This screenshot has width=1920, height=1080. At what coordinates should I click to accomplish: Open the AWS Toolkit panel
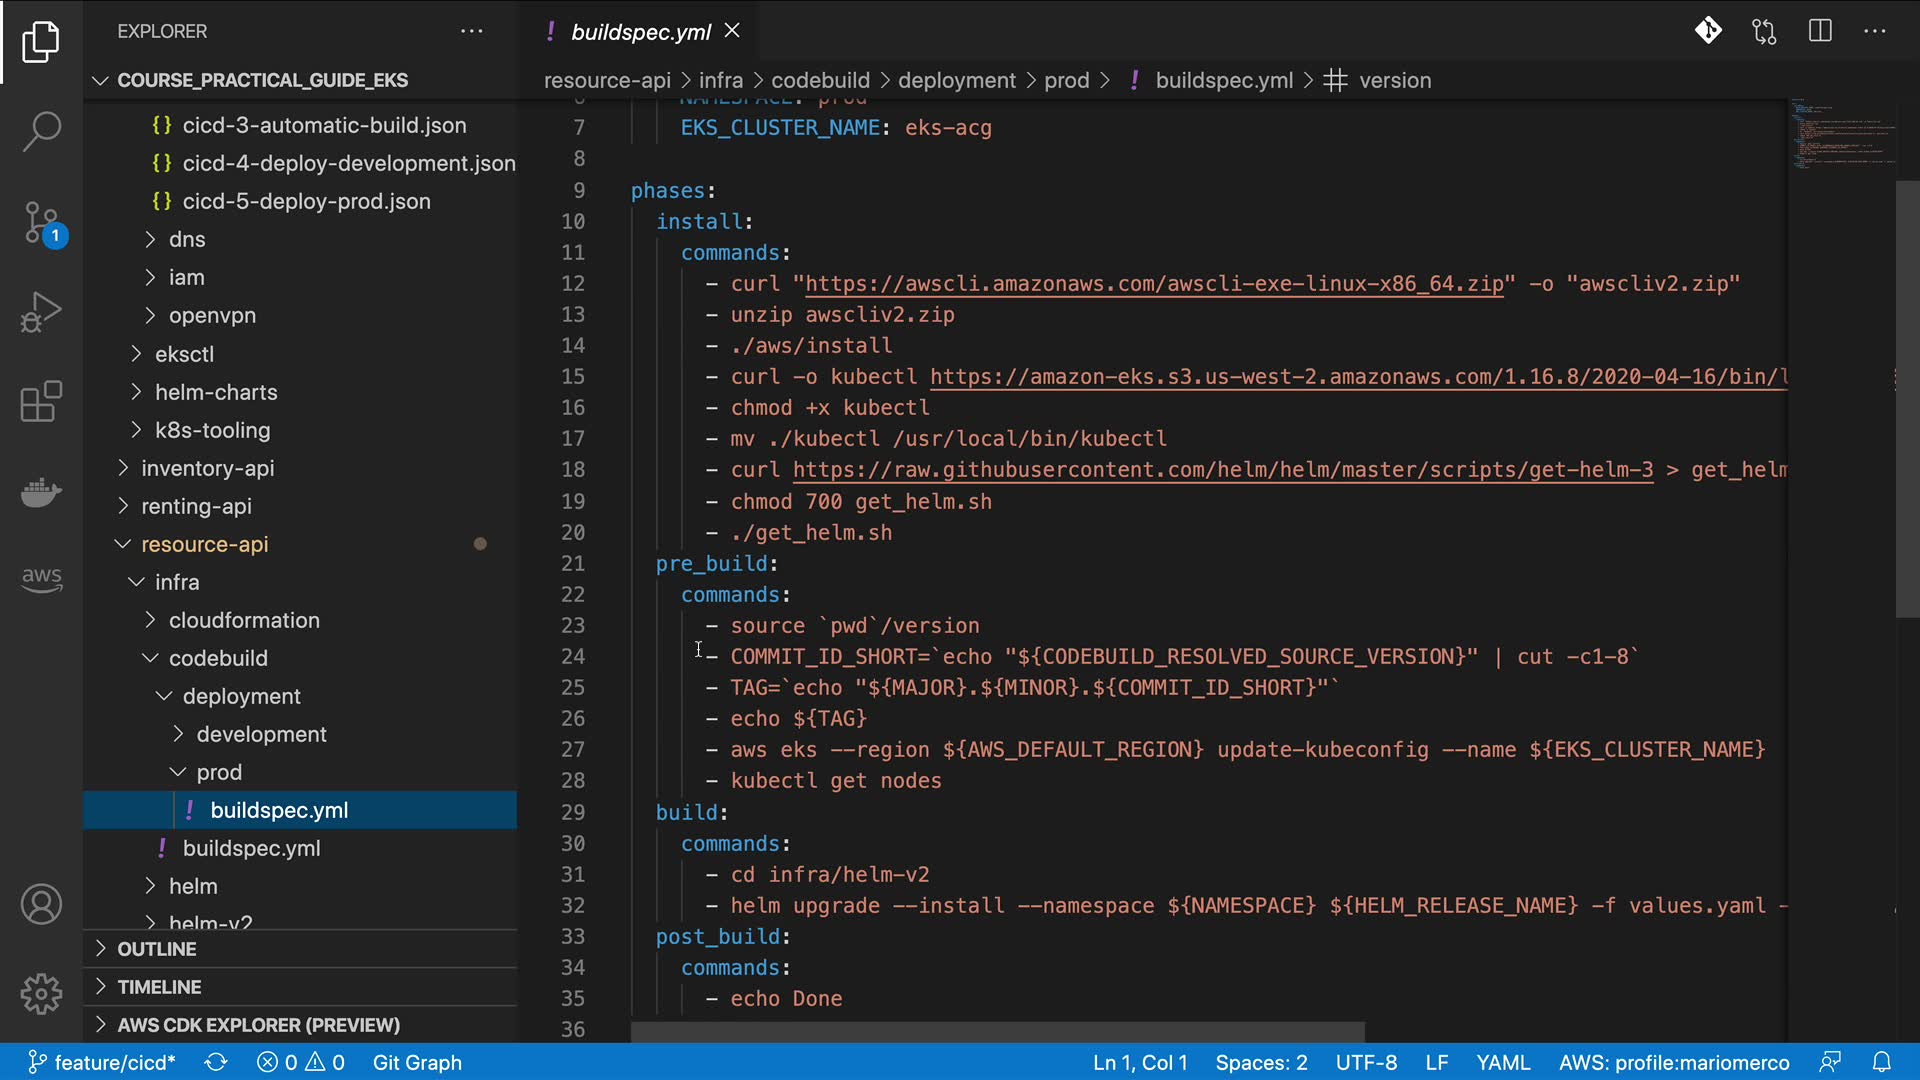point(41,578)
